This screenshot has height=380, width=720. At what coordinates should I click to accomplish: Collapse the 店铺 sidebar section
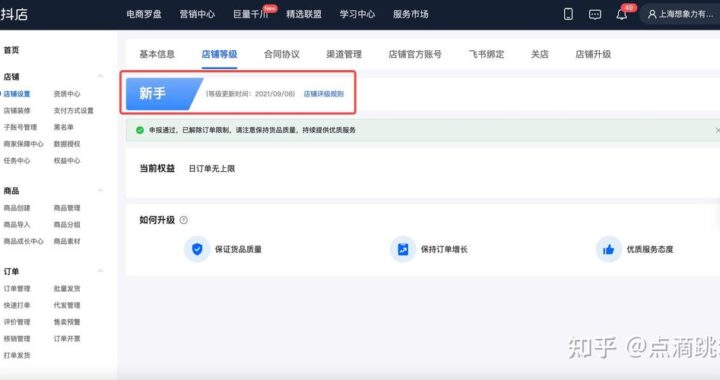click(100, 76)
